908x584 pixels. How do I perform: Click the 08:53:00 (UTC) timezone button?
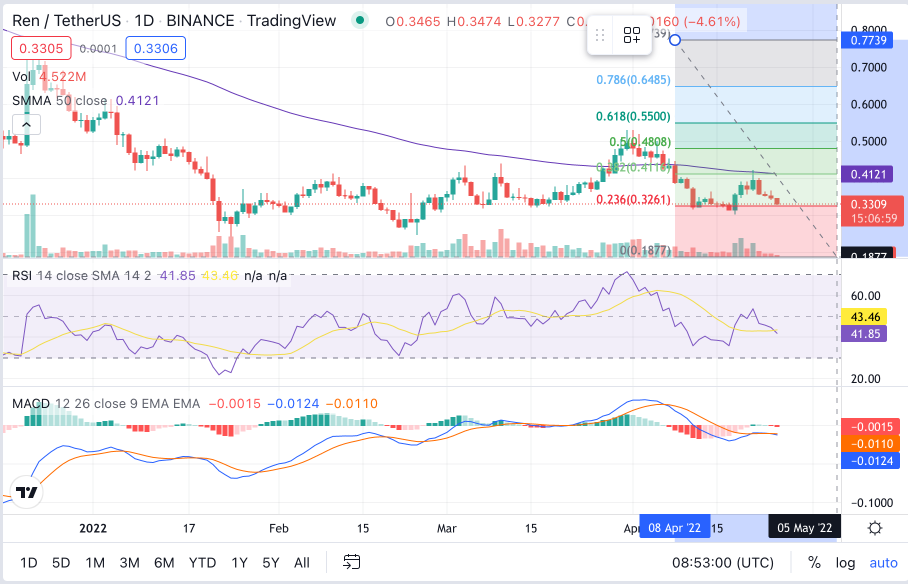tap(723, 563)
